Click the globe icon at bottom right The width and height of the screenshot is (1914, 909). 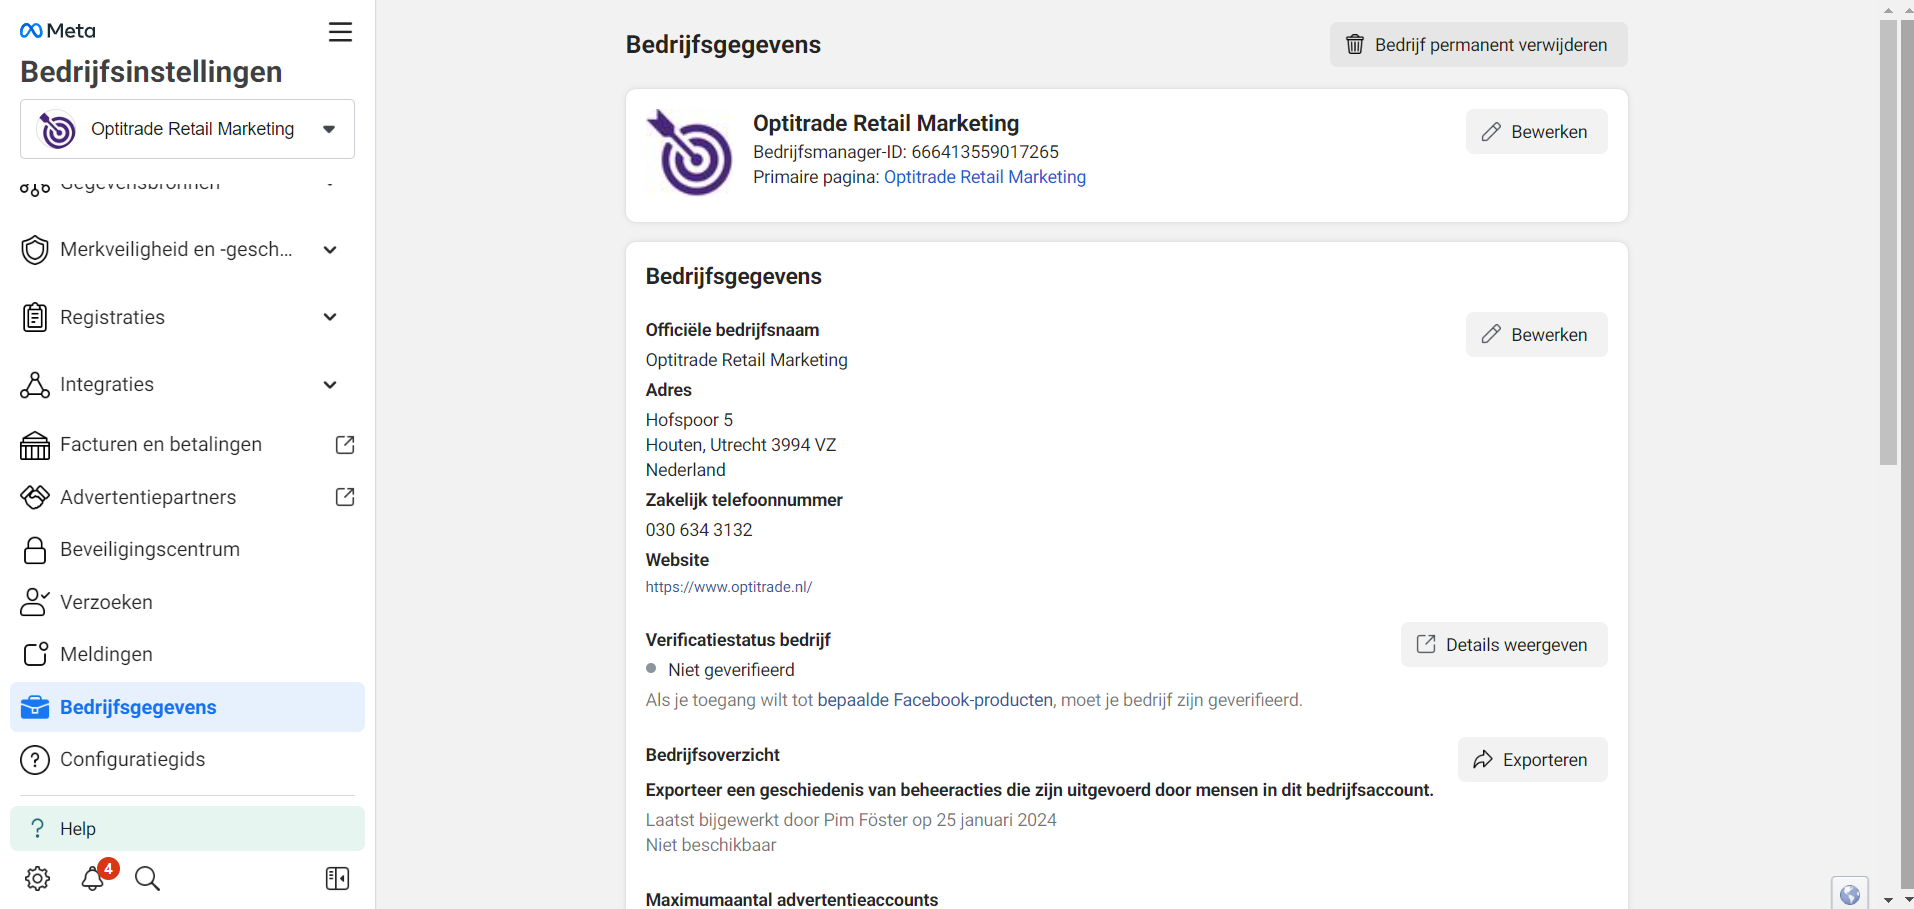1850,894
